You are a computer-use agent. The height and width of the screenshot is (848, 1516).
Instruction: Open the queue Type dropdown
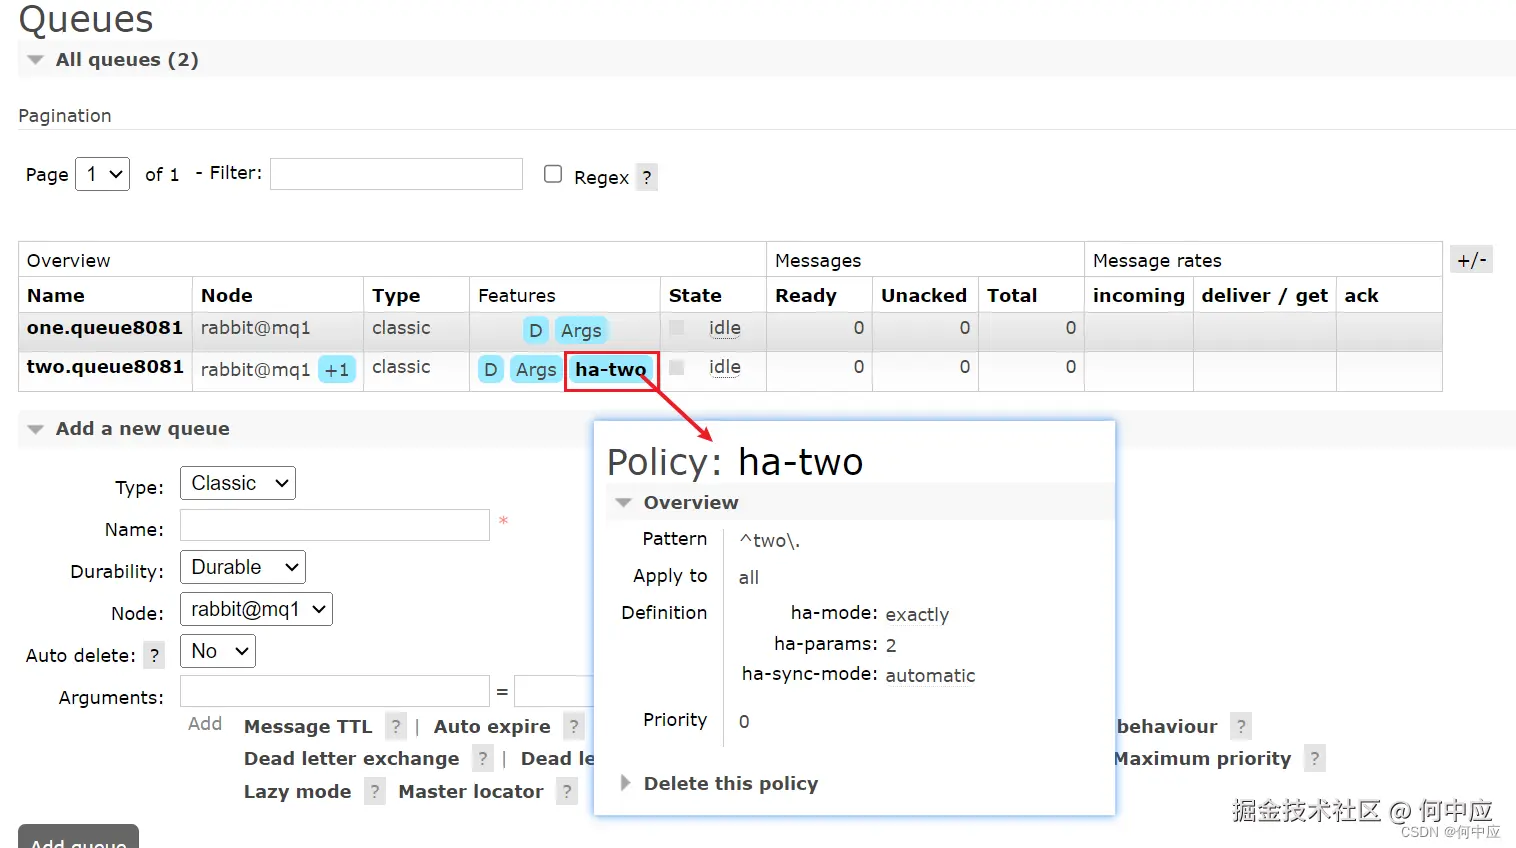coord(238,483)
